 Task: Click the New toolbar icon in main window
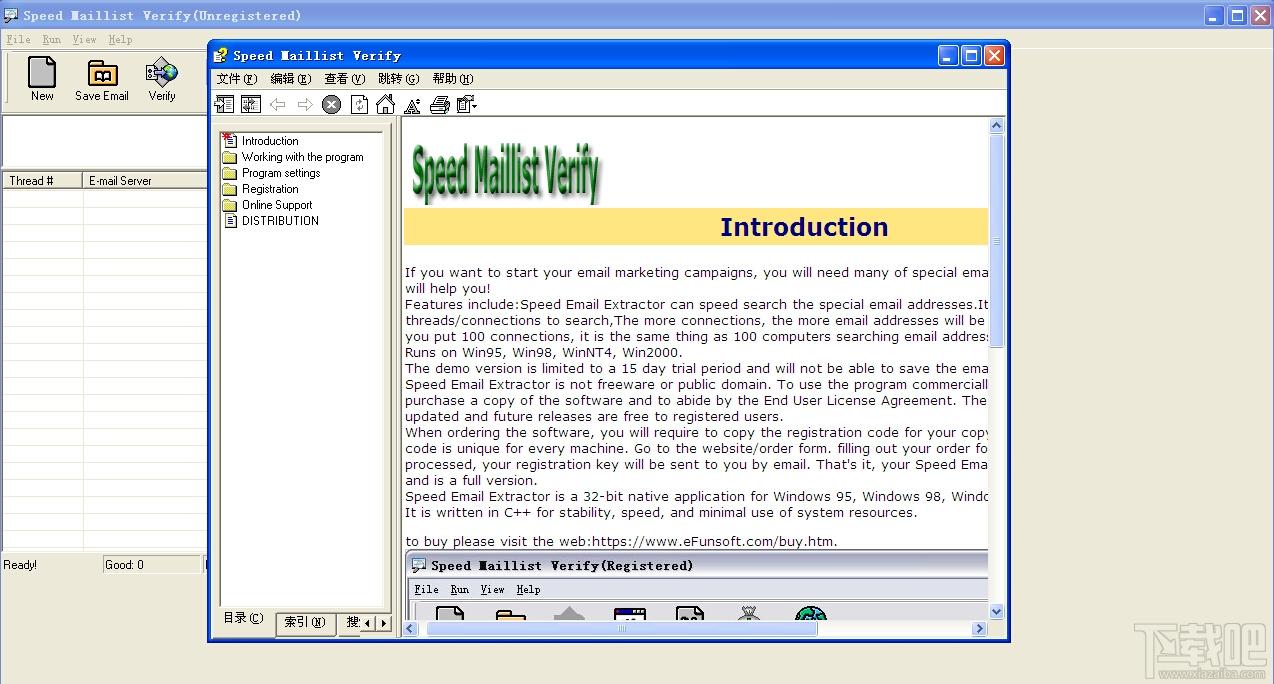[42, 79]
